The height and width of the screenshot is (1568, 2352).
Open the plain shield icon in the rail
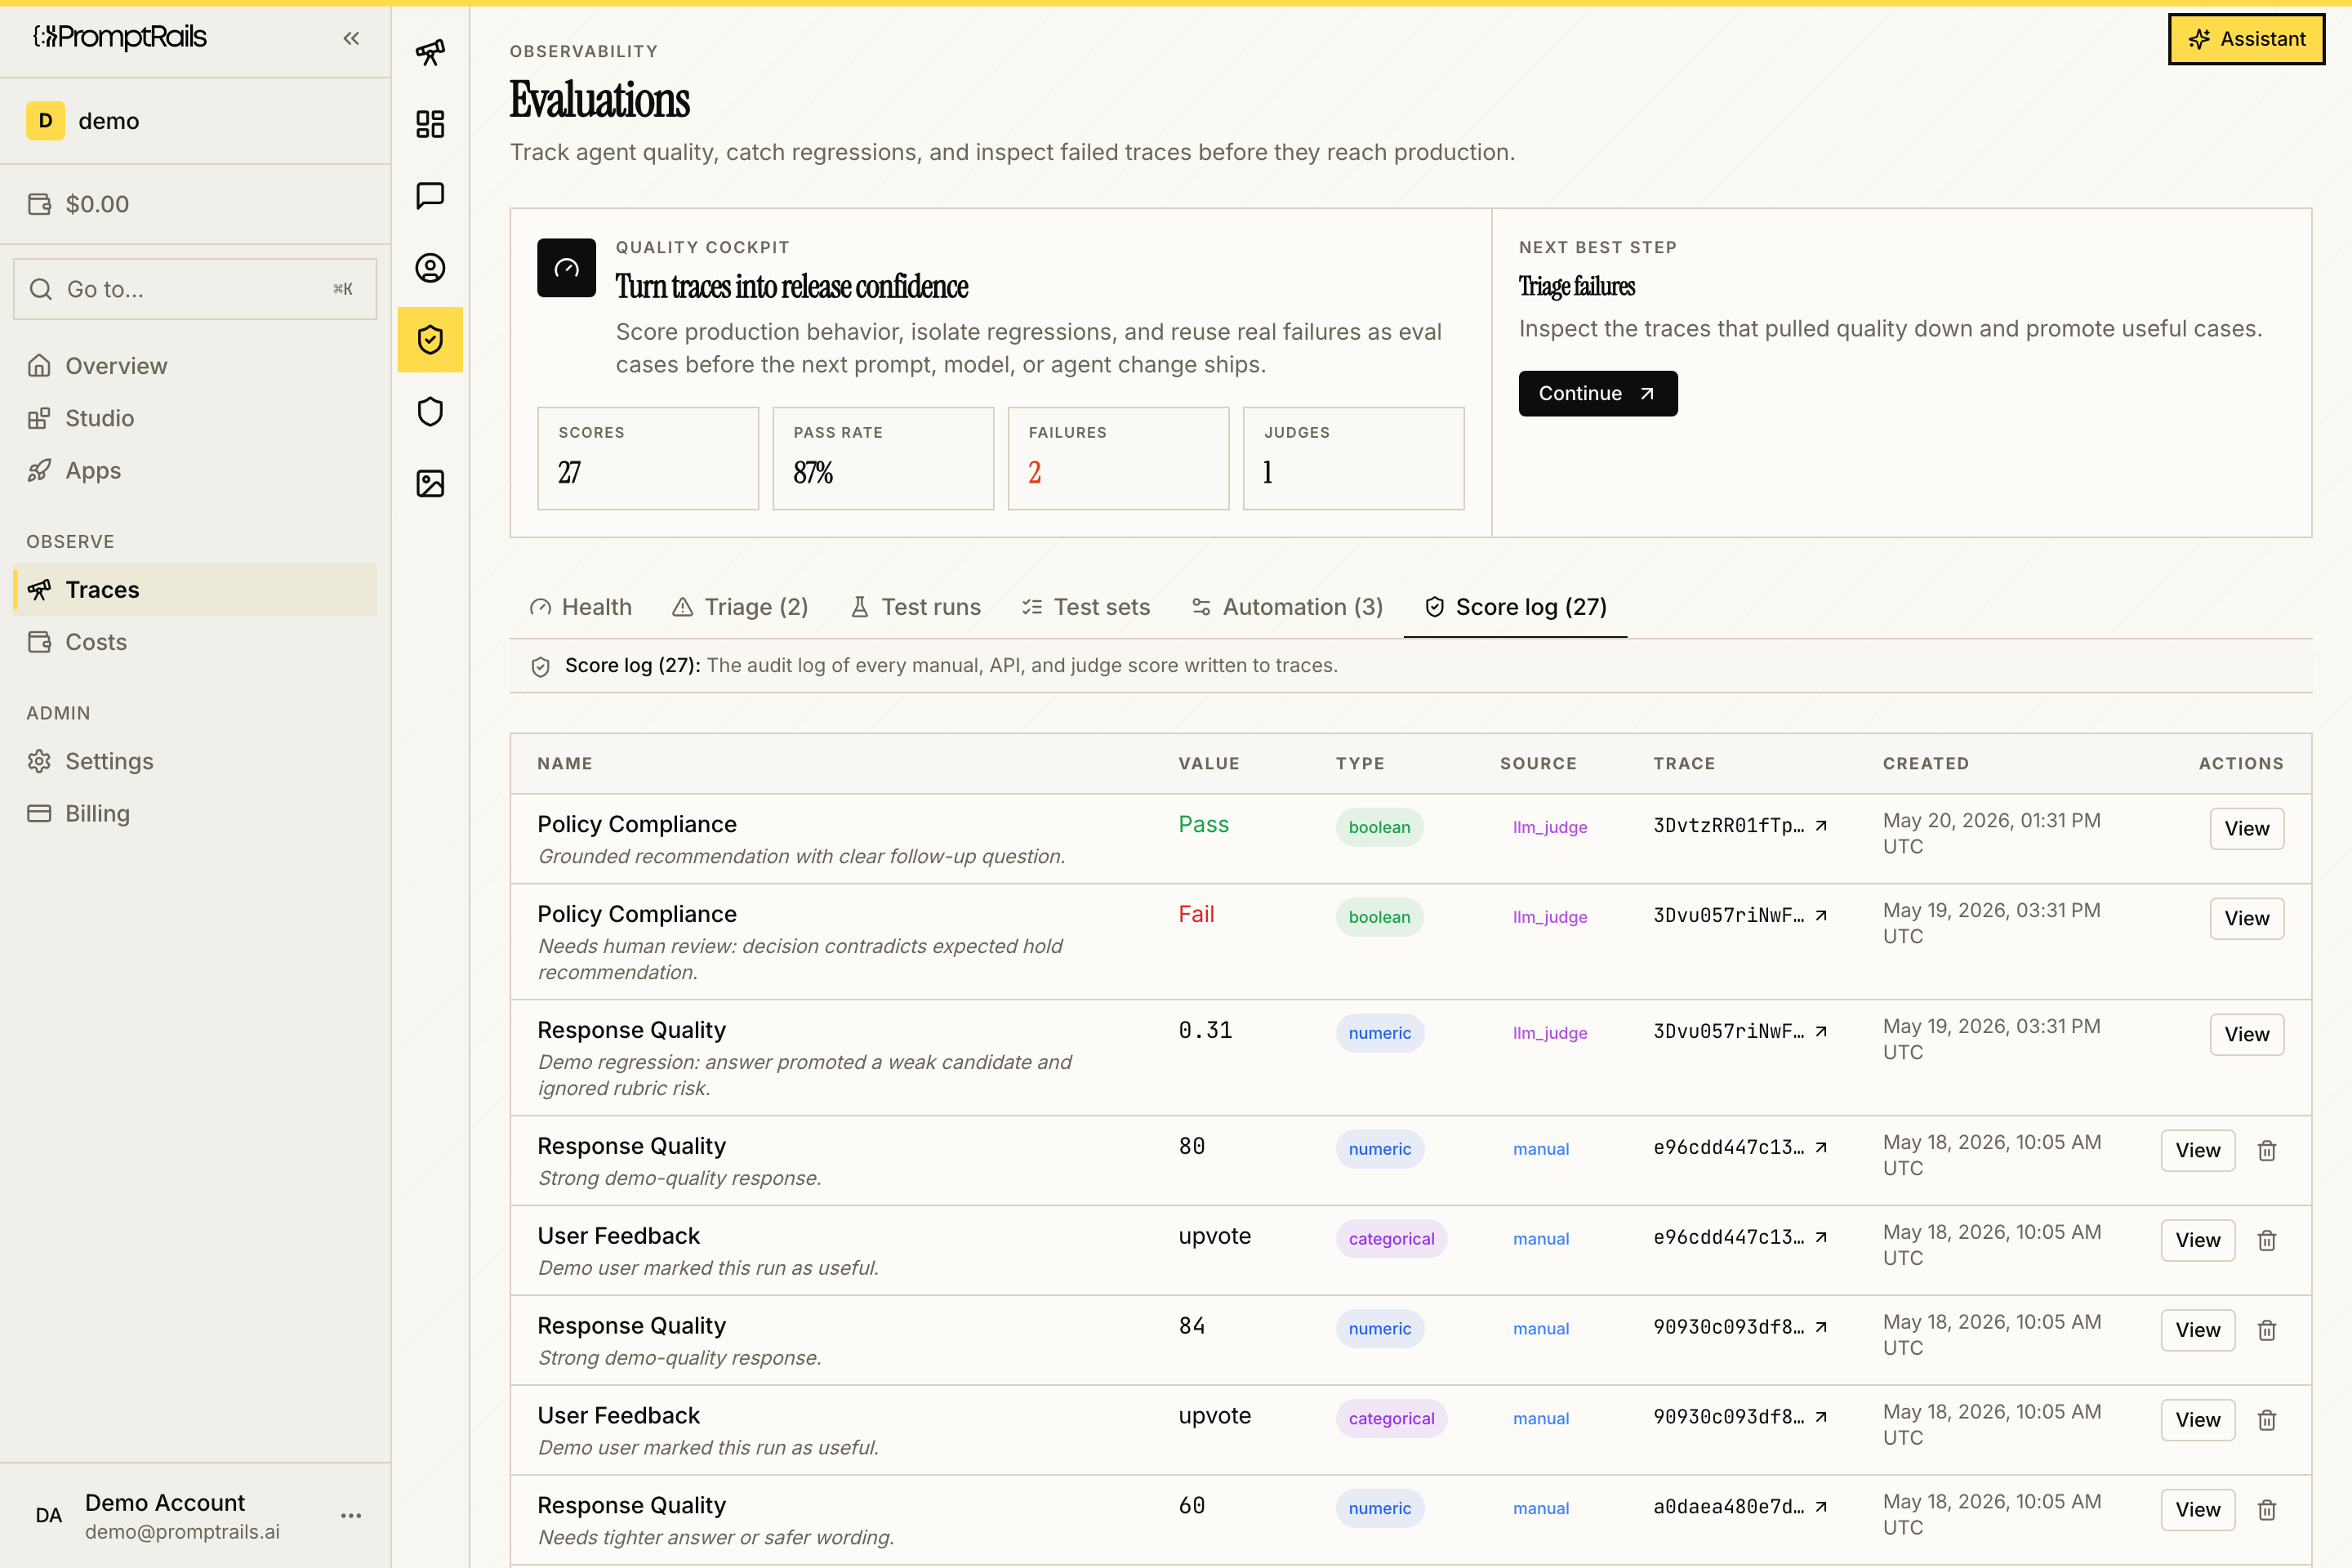coord(430,412)
